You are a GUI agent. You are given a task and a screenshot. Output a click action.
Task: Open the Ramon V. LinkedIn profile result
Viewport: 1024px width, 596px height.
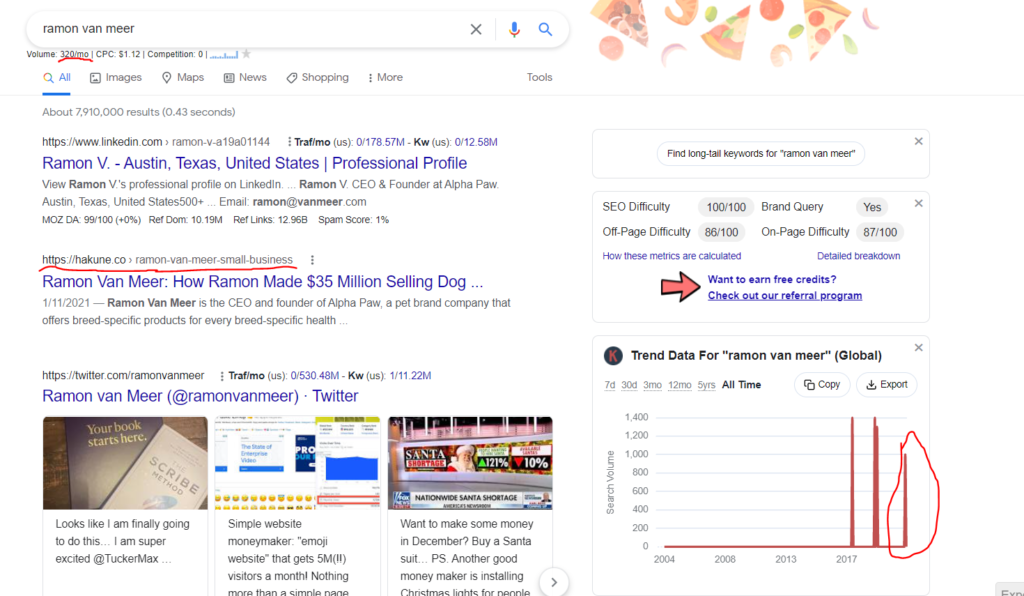254,163
